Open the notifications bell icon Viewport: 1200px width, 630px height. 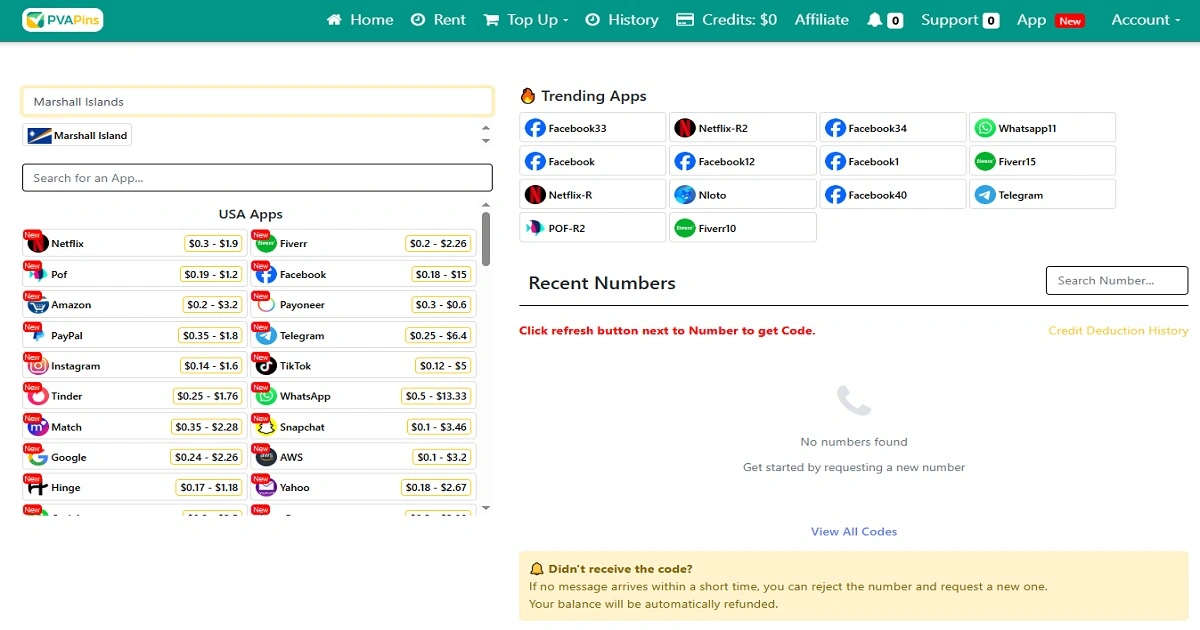click(875, 20)
